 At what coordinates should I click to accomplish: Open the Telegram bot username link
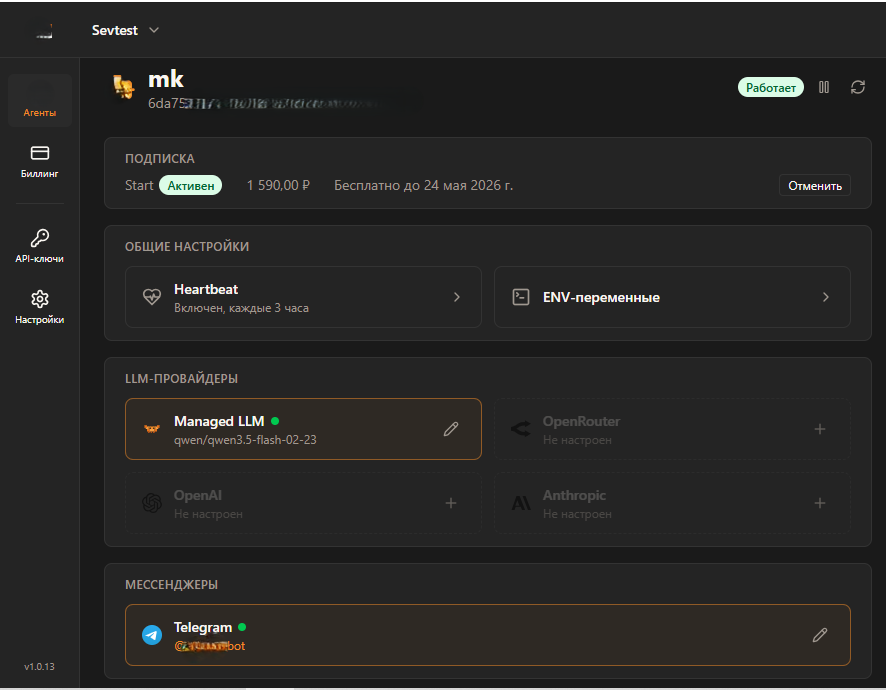210,646
